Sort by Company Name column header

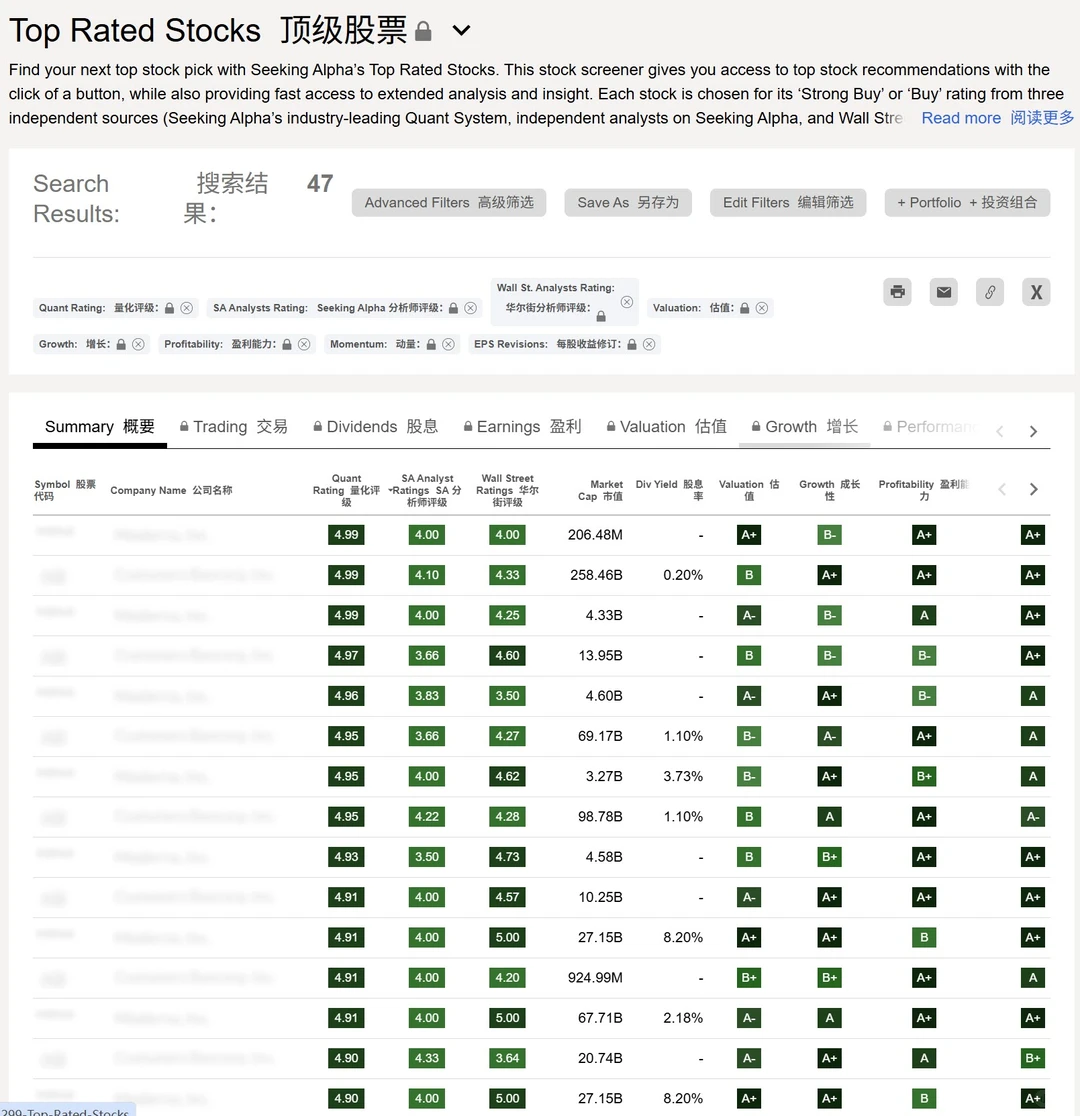pyautogui.click(x=171, y=490)
